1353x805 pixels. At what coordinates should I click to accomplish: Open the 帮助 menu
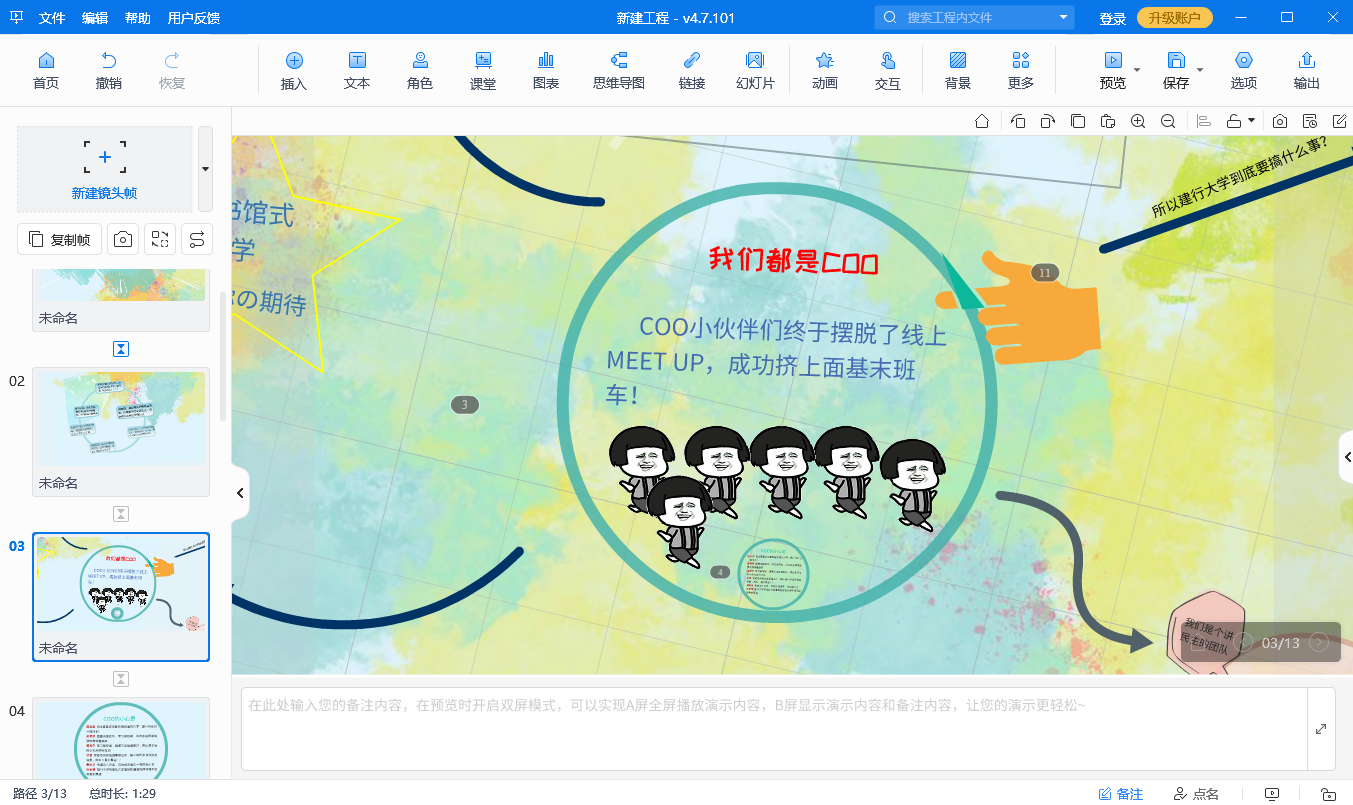138,18
